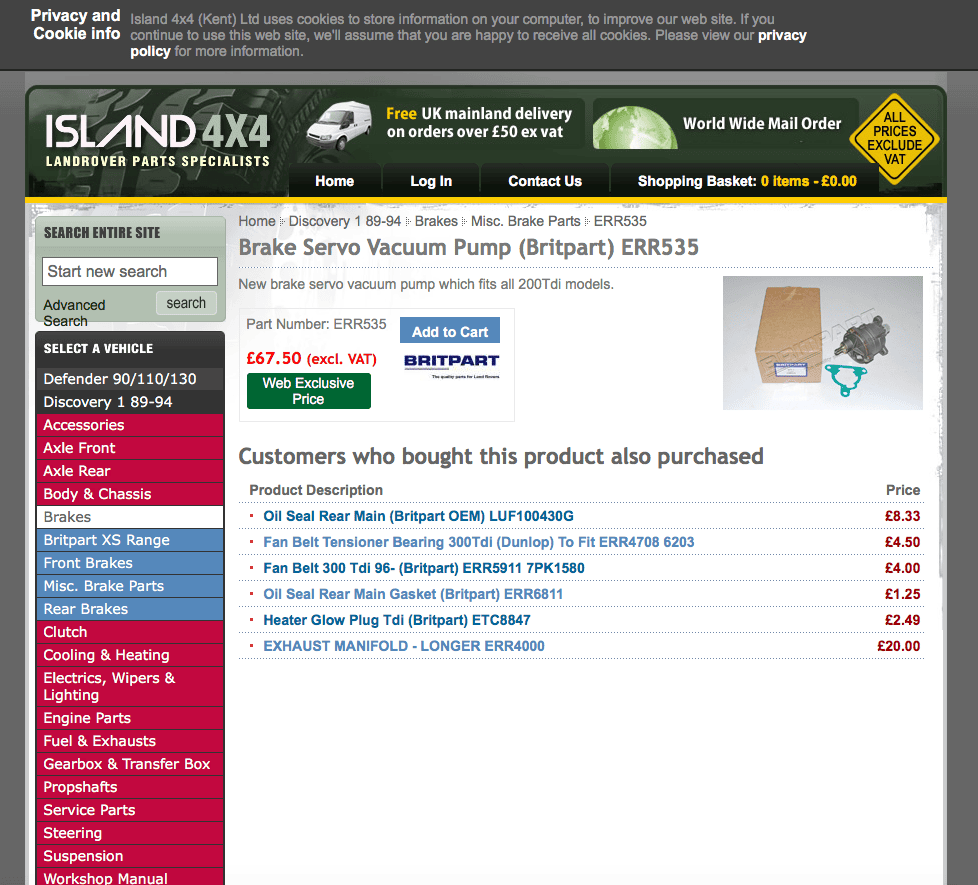The height and width of the screenshot is (885, 978).
Task: Open the Axle Rear category
Action: coord(130,471)
